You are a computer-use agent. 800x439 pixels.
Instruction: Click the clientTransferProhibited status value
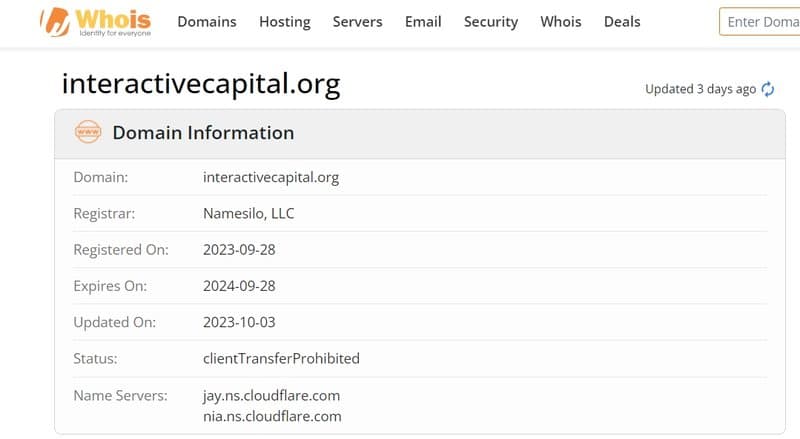click(x=281, y=359)
